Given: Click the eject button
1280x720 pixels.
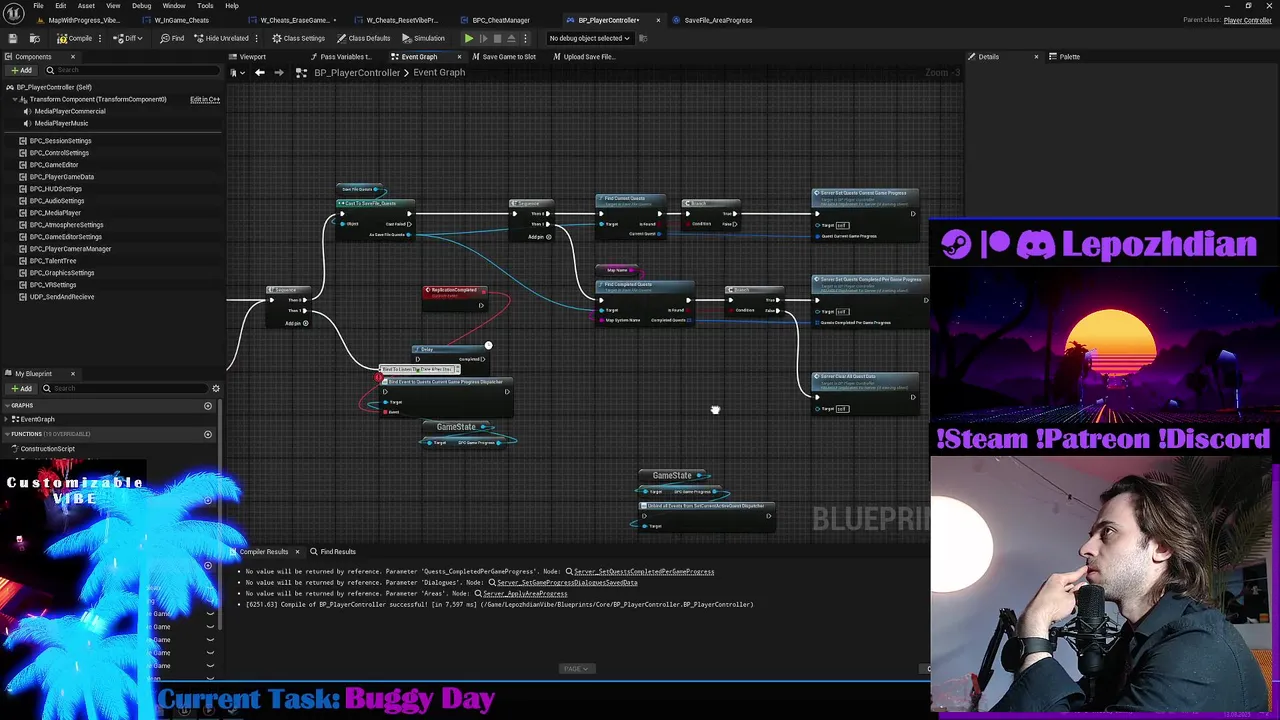Looking at the screenshot, I should pyautogui.click(x=511, y=38).
